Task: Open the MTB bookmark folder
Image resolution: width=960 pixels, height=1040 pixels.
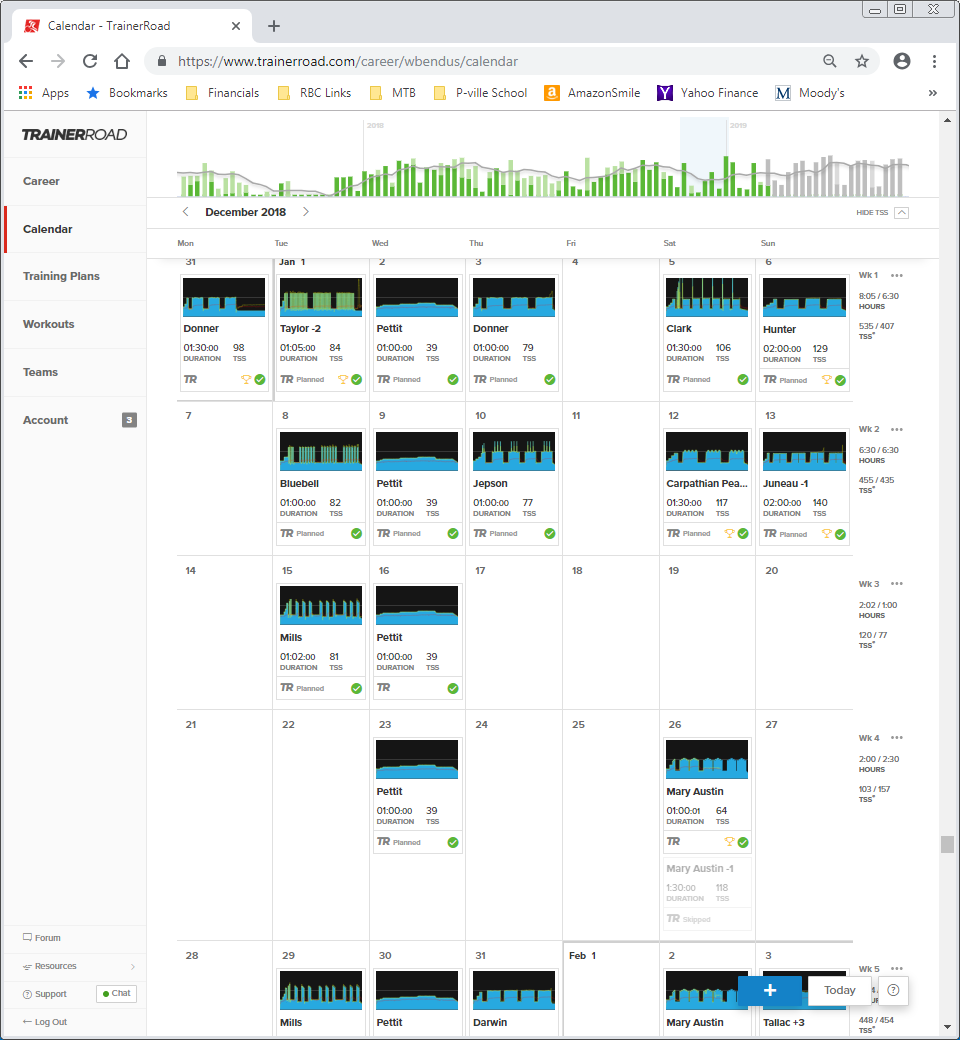Action: [392, 93]
